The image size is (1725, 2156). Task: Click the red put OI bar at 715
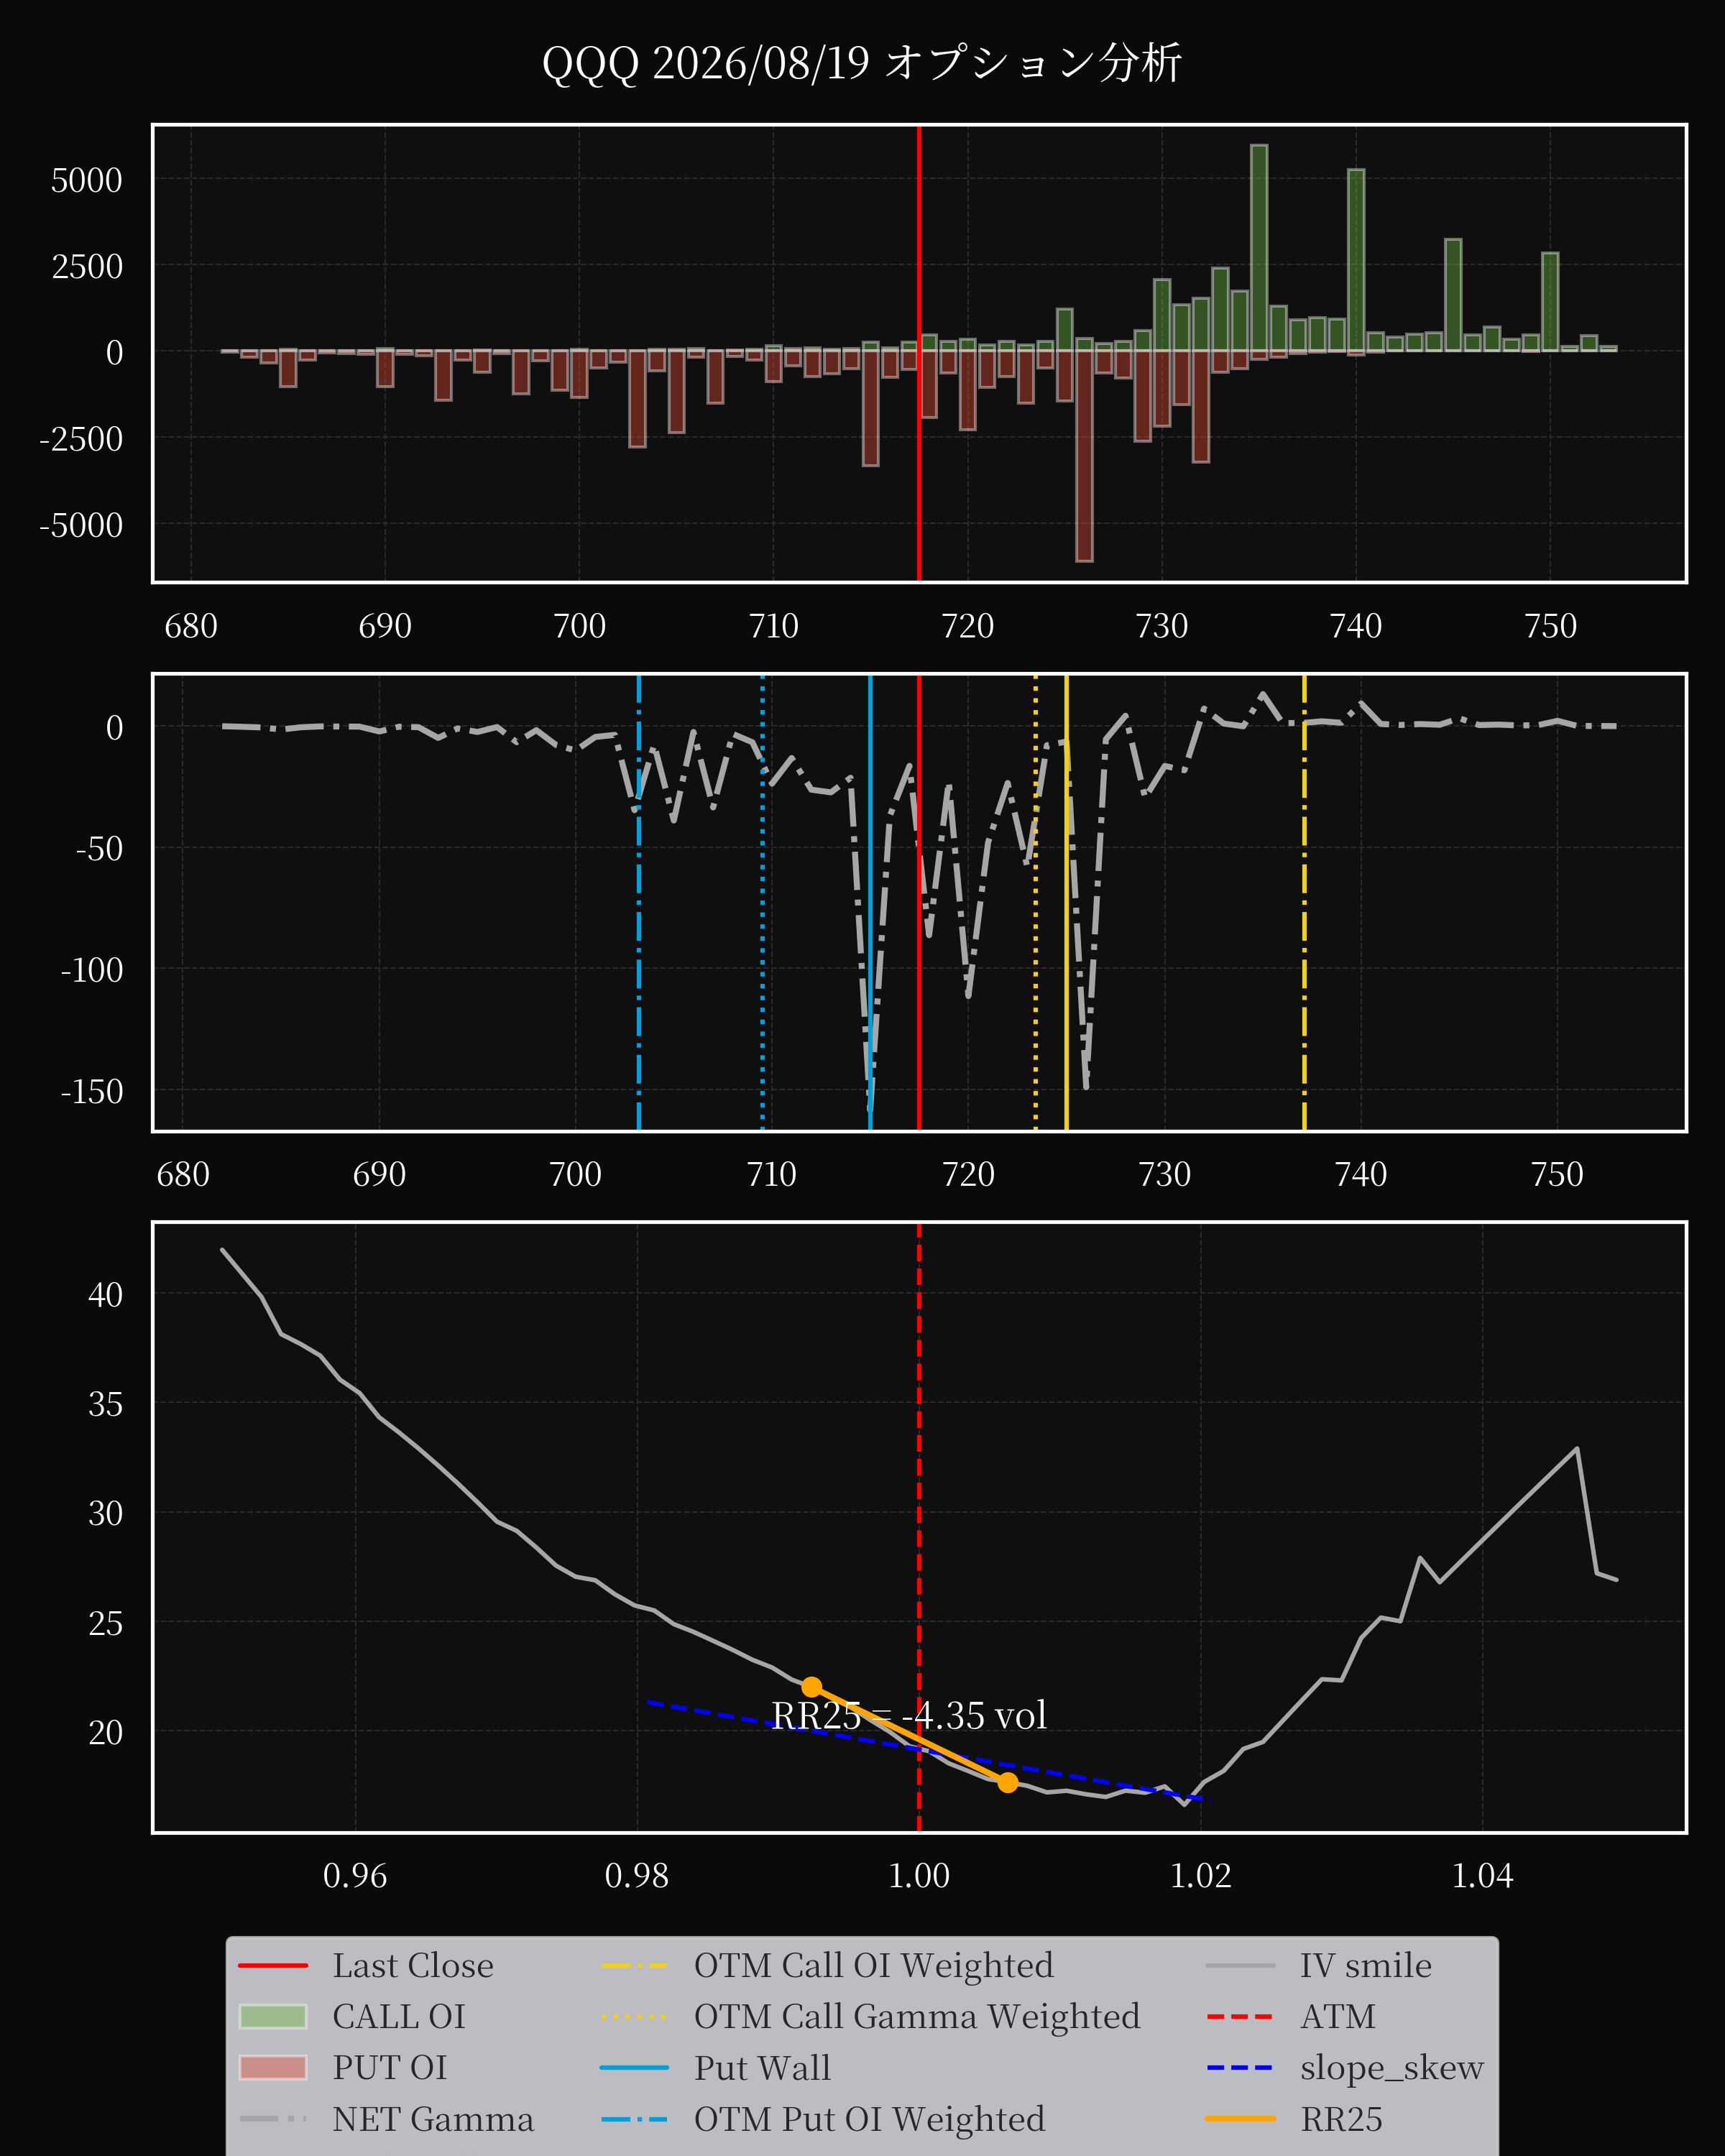pos(871,408)
